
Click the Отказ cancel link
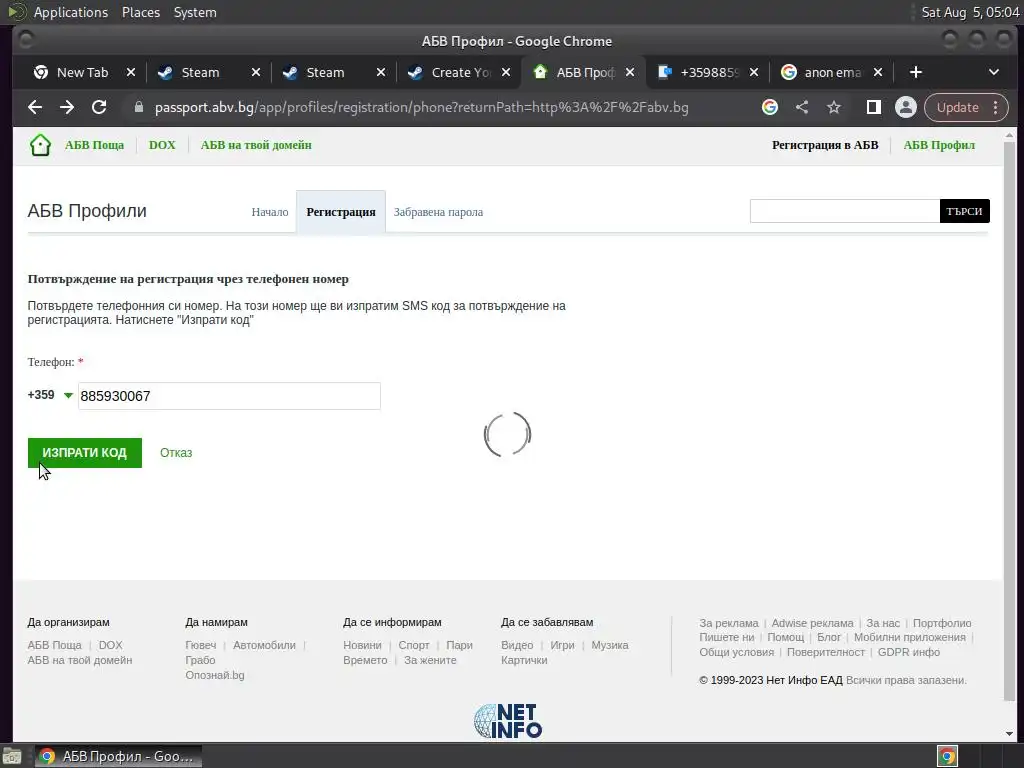[x=176, y=453]
